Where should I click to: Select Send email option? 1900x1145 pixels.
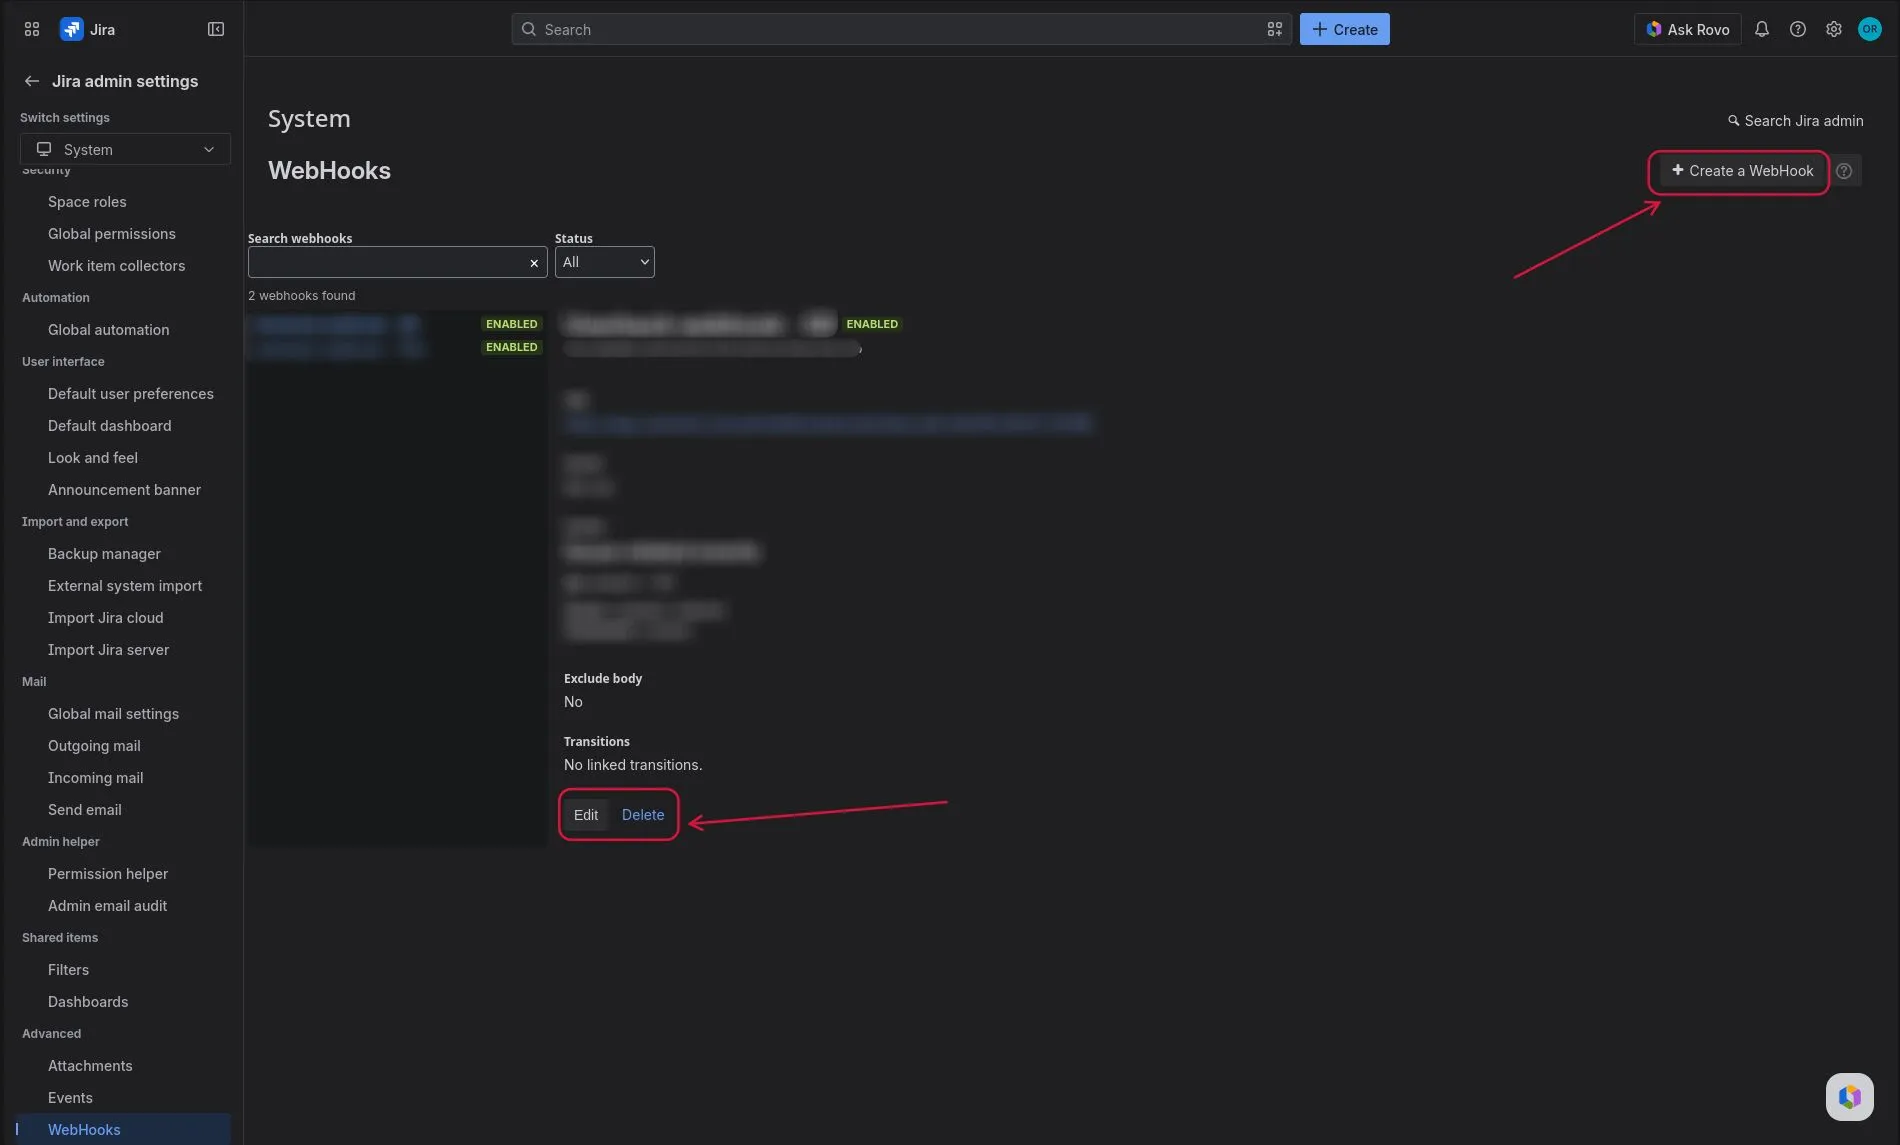pos(84,809)
